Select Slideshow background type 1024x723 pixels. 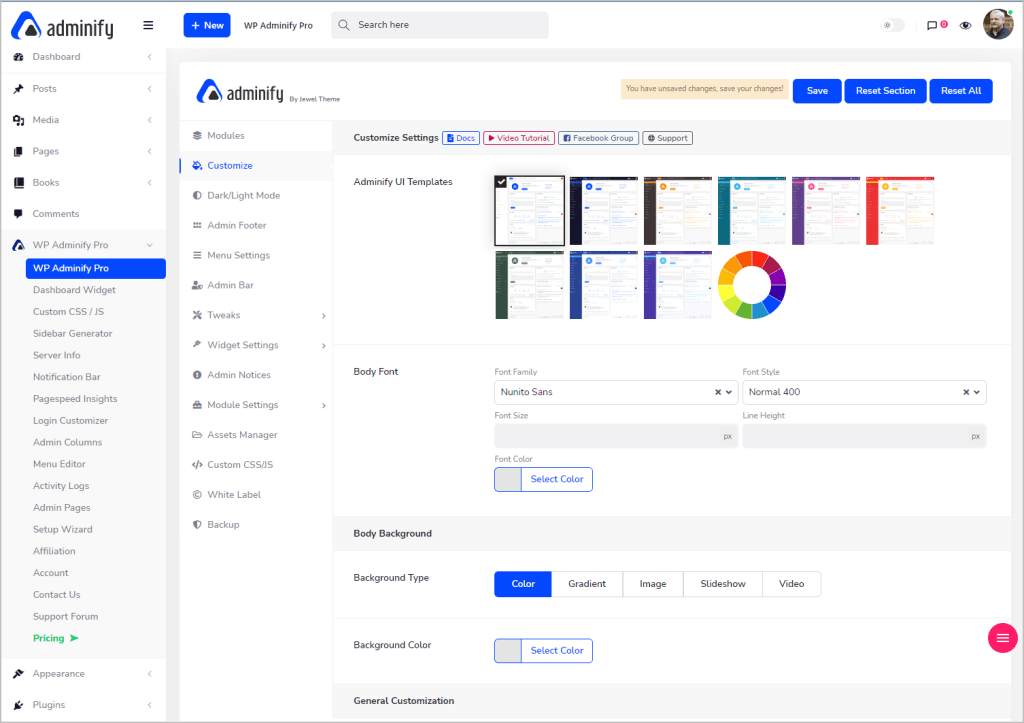tap(723, 584)
